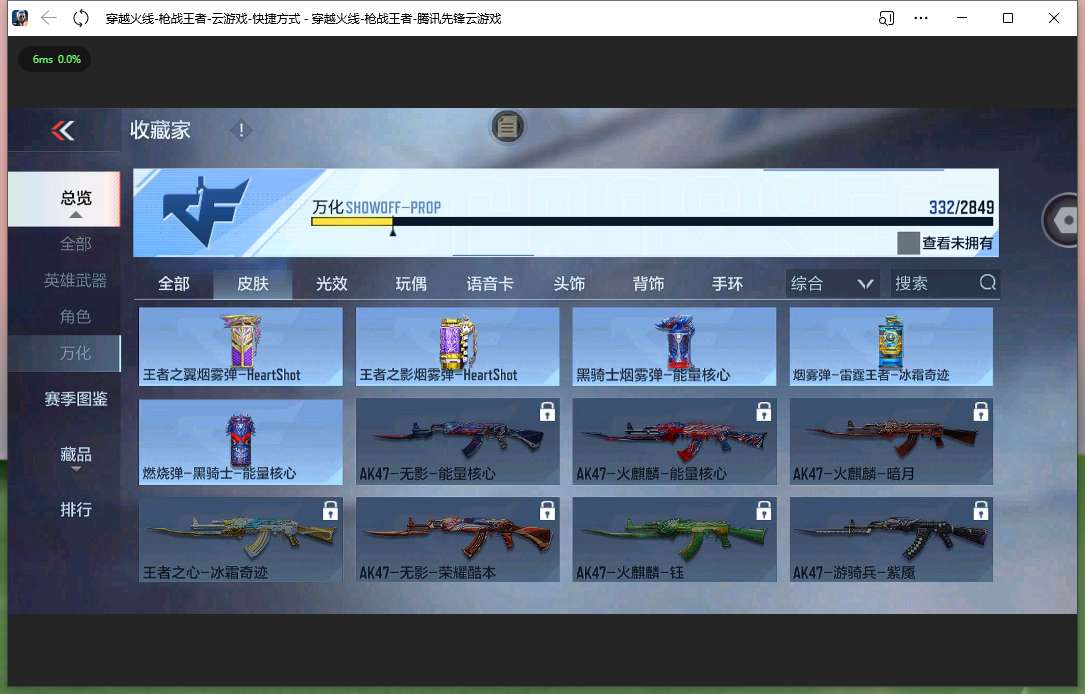Viewport: 1085px width, 694px height.
Task: Open the AK47-无影-荣耀酷本 weapon card
Action: click(457, 540)
